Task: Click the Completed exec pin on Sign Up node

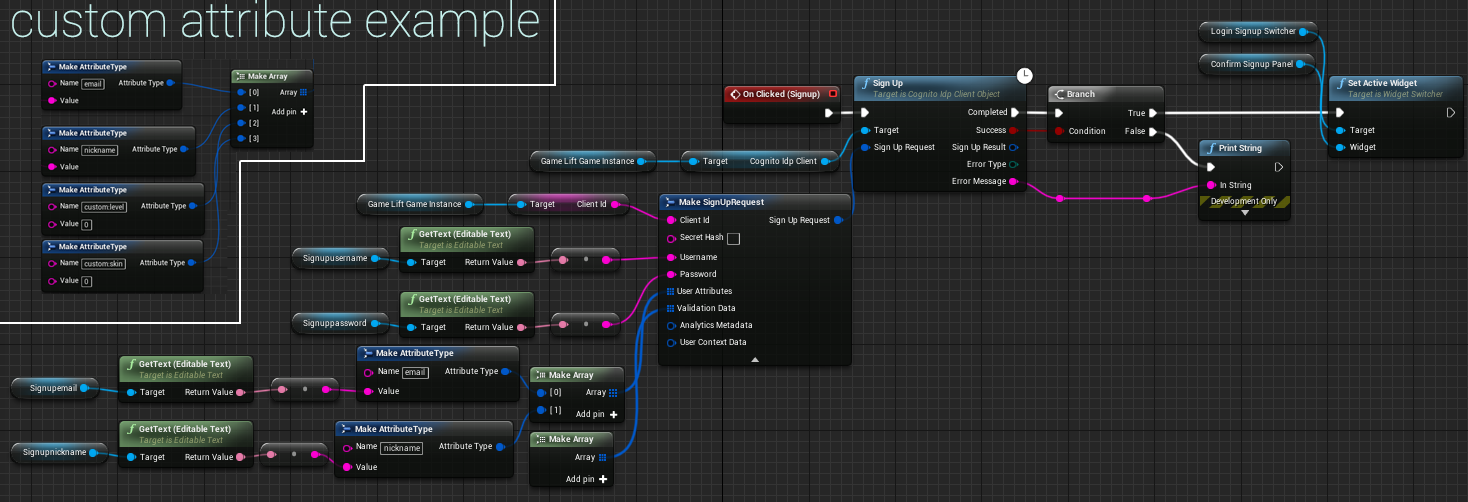Action: tap(1014, 113)
